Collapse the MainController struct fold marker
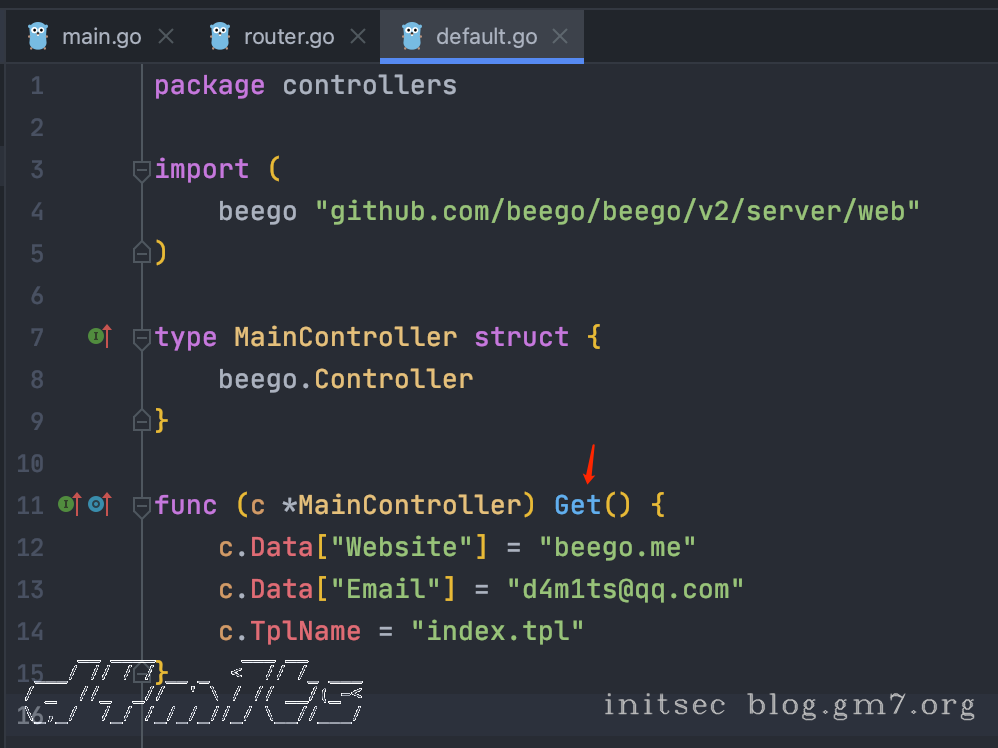 click(142, 338)
